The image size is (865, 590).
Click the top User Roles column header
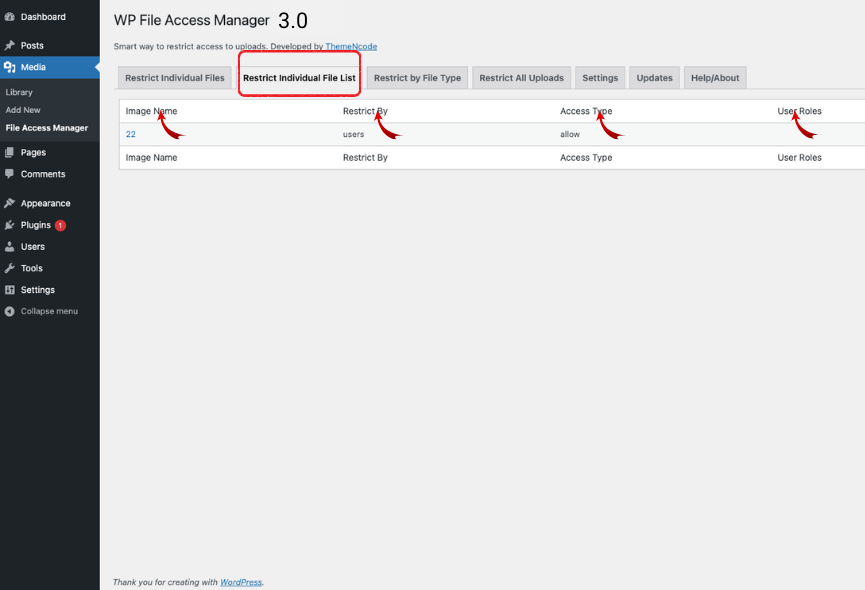pos(799,111)
